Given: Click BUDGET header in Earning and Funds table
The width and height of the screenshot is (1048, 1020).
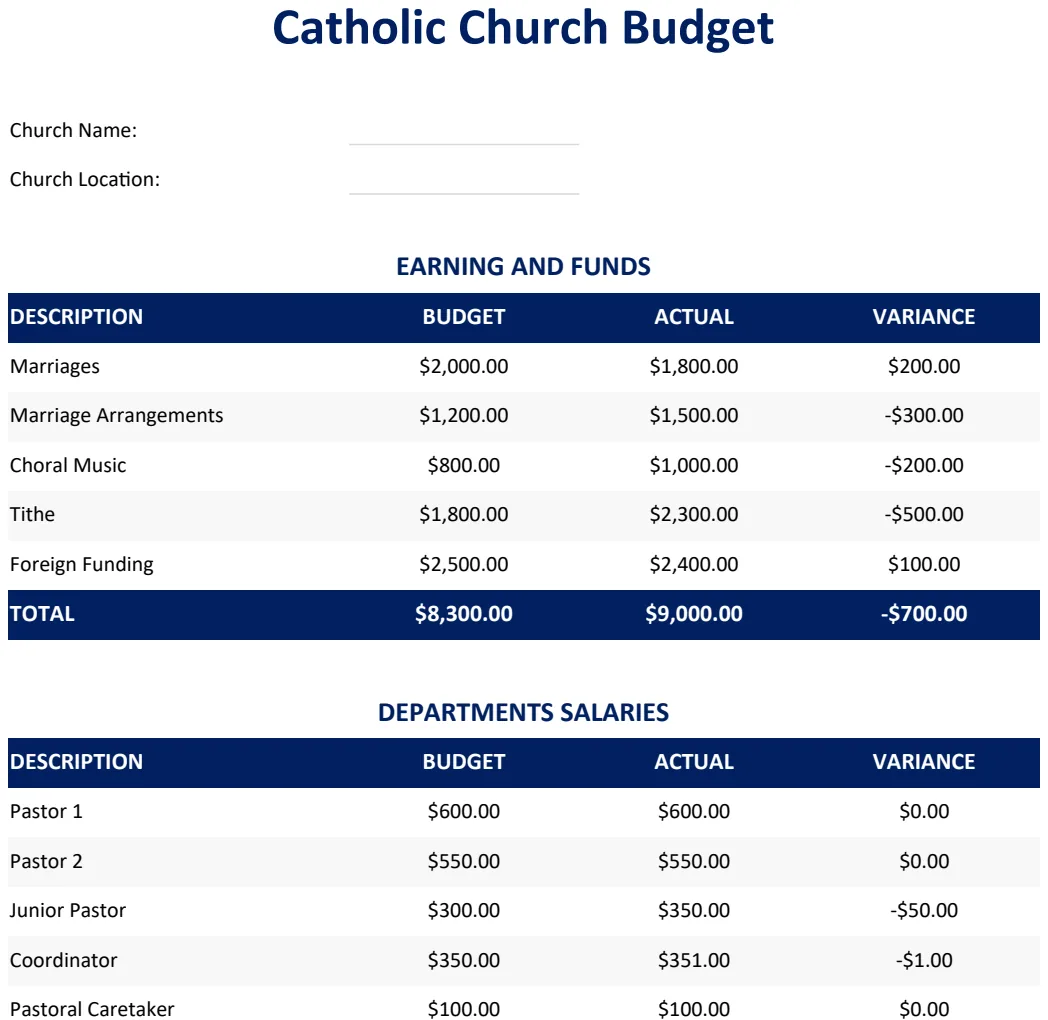Looking at the screenshot, I should 464,317.
